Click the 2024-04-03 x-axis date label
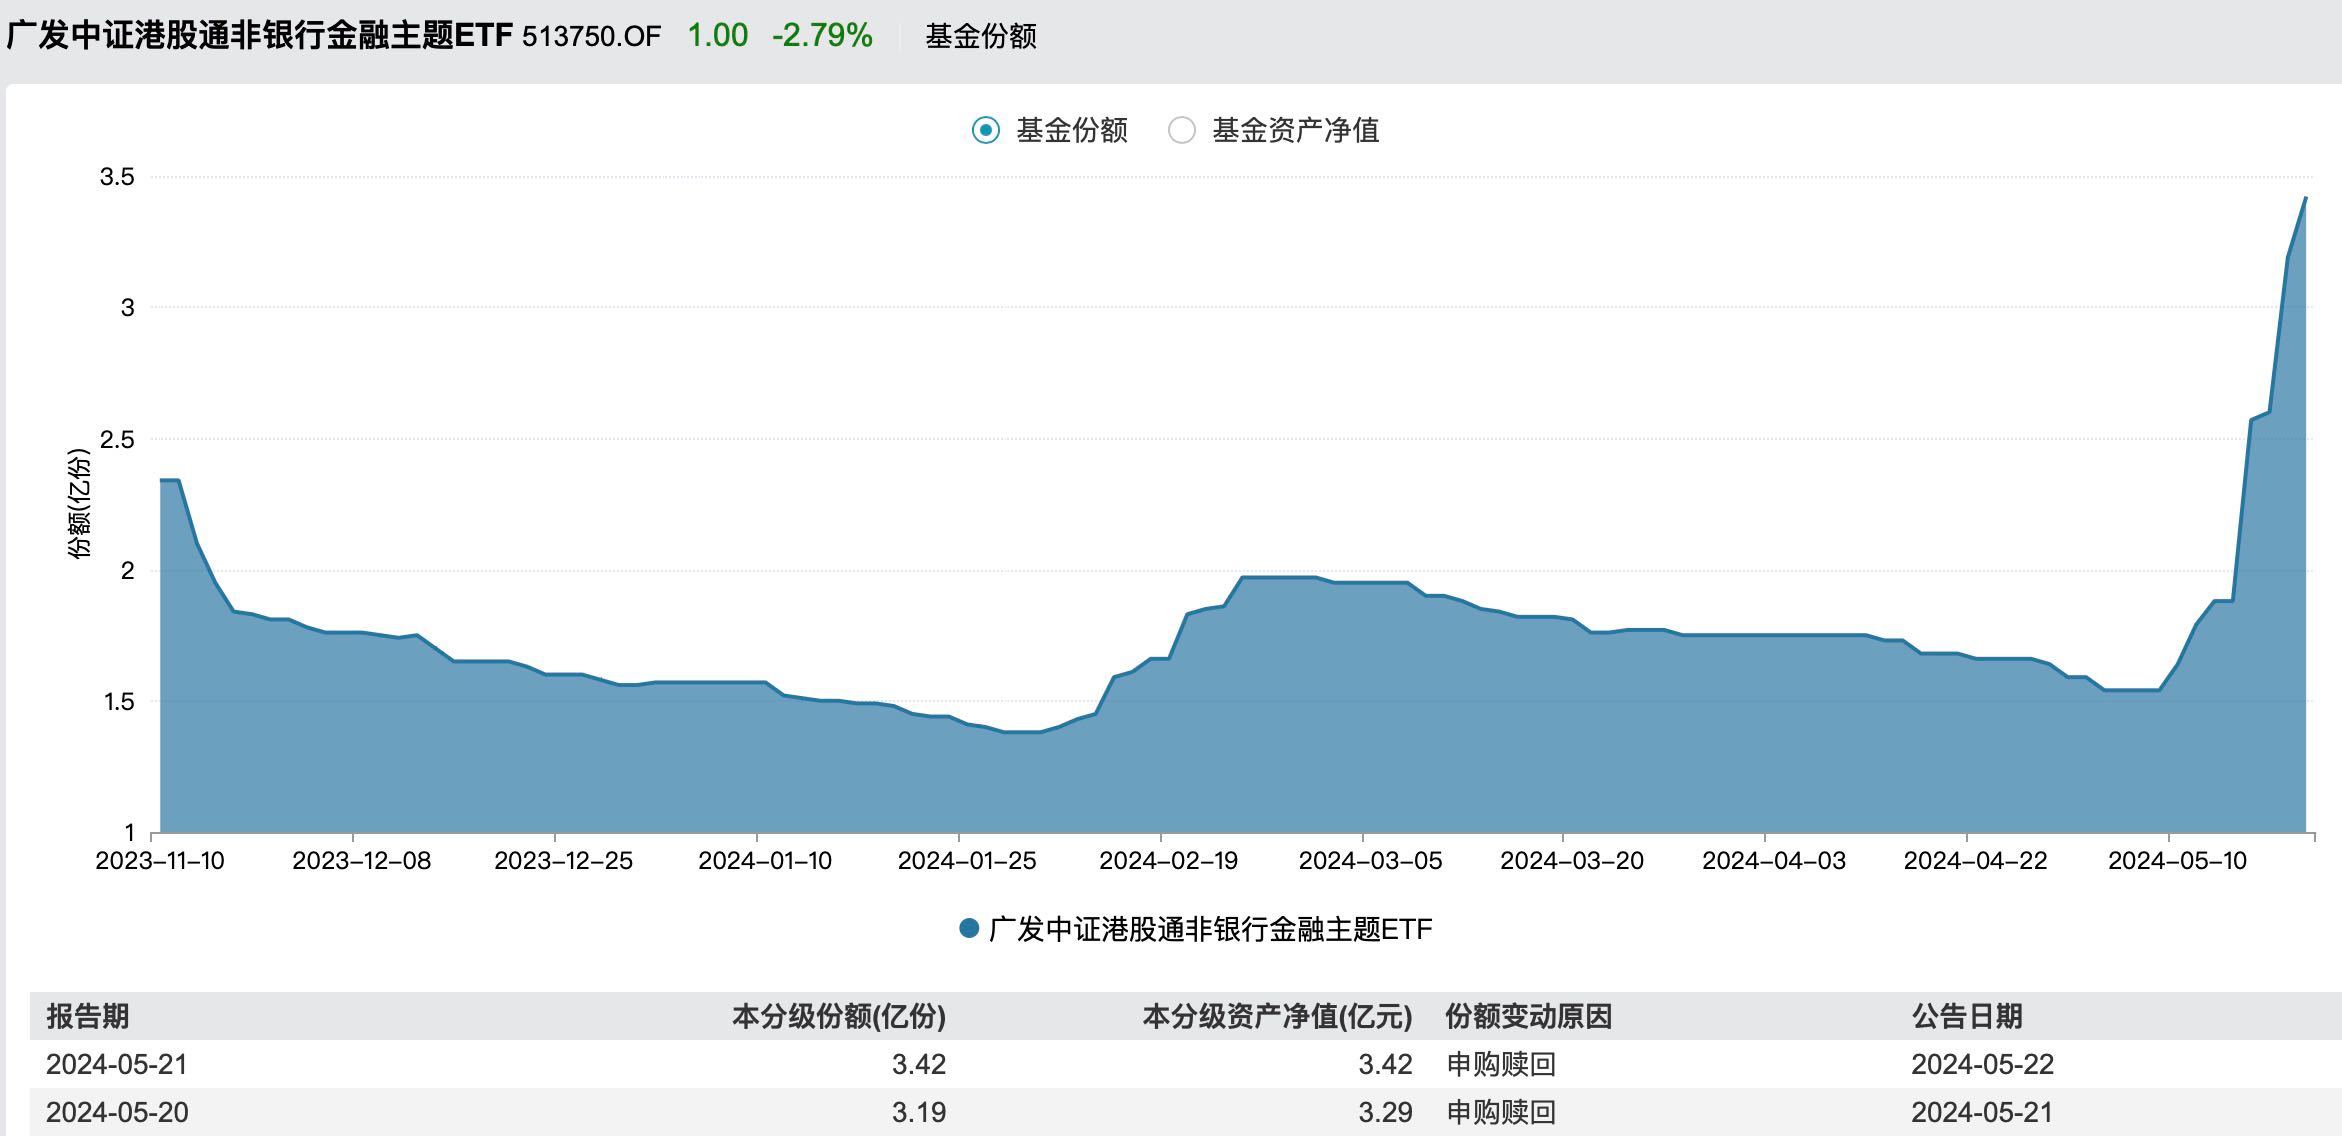 [x=1774, y=861]
